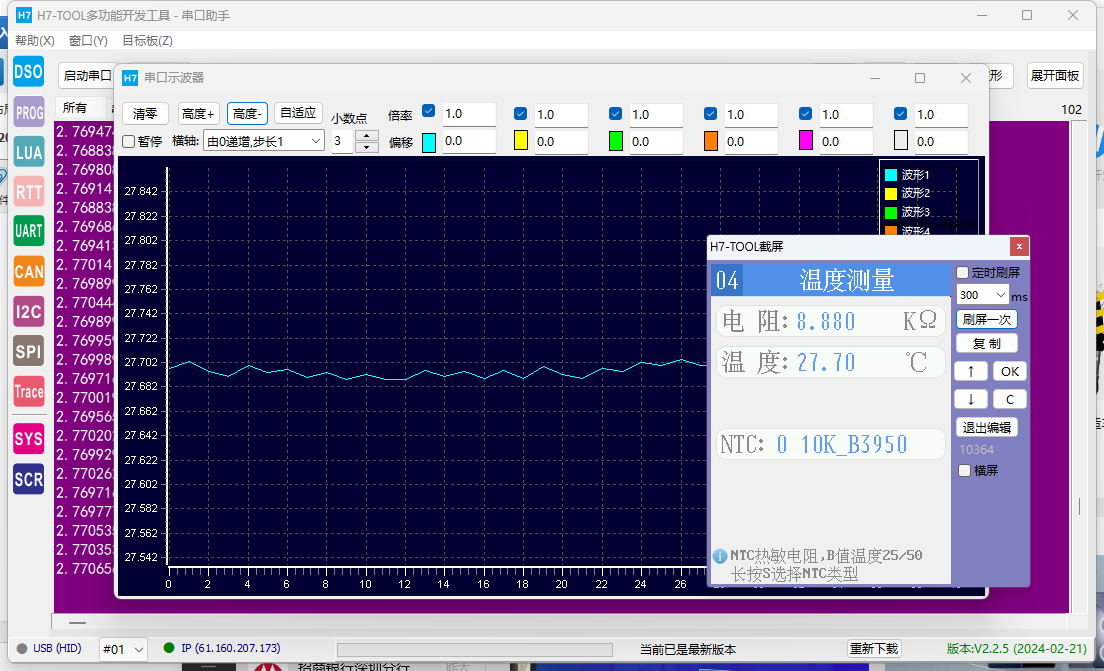Click the H7 logo in main title bar
Screen dimensions: 1104x671
pyautogui.click(x=24, y=15)
